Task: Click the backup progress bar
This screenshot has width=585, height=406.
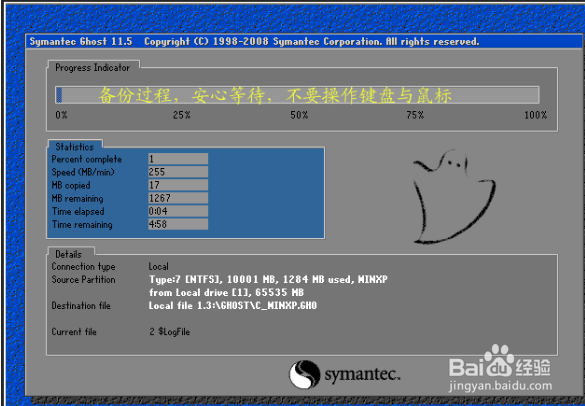Action: (x=297, y=95)
